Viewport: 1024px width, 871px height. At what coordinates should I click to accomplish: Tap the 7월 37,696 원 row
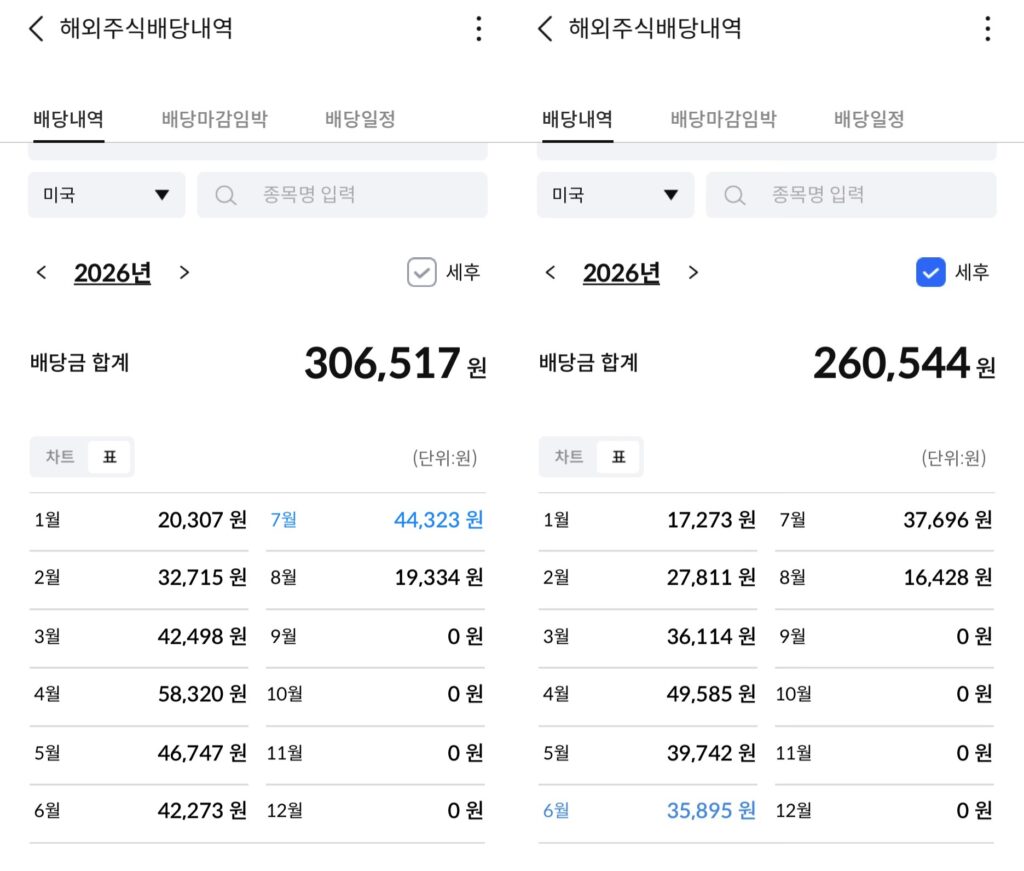[x=884, y=520]
